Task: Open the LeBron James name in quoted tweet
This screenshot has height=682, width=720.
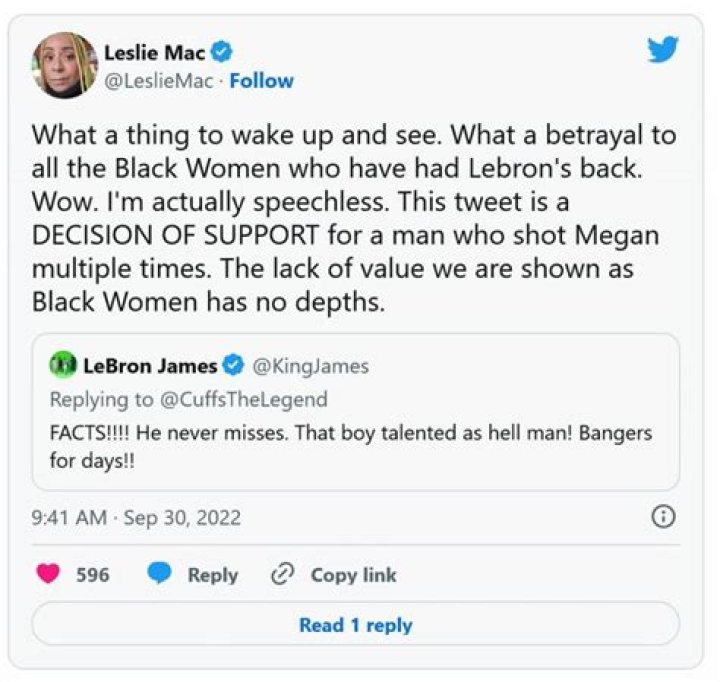Action: coord(150,366)
